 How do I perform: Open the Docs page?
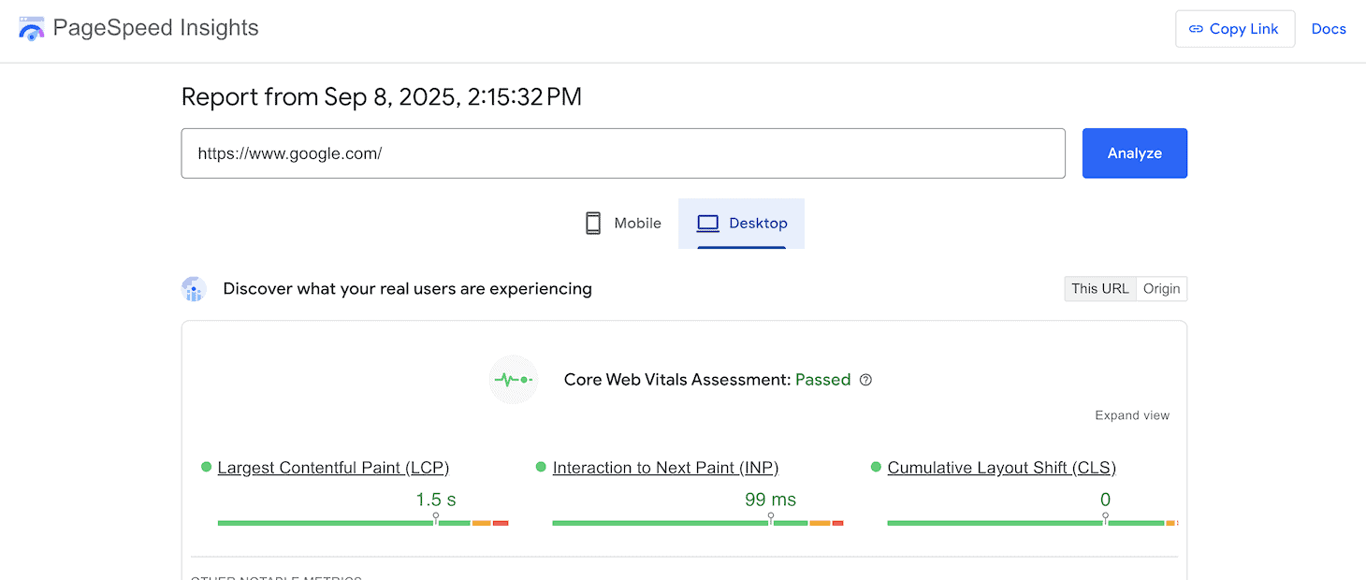pyautogui.click(x=1329, y=28)
